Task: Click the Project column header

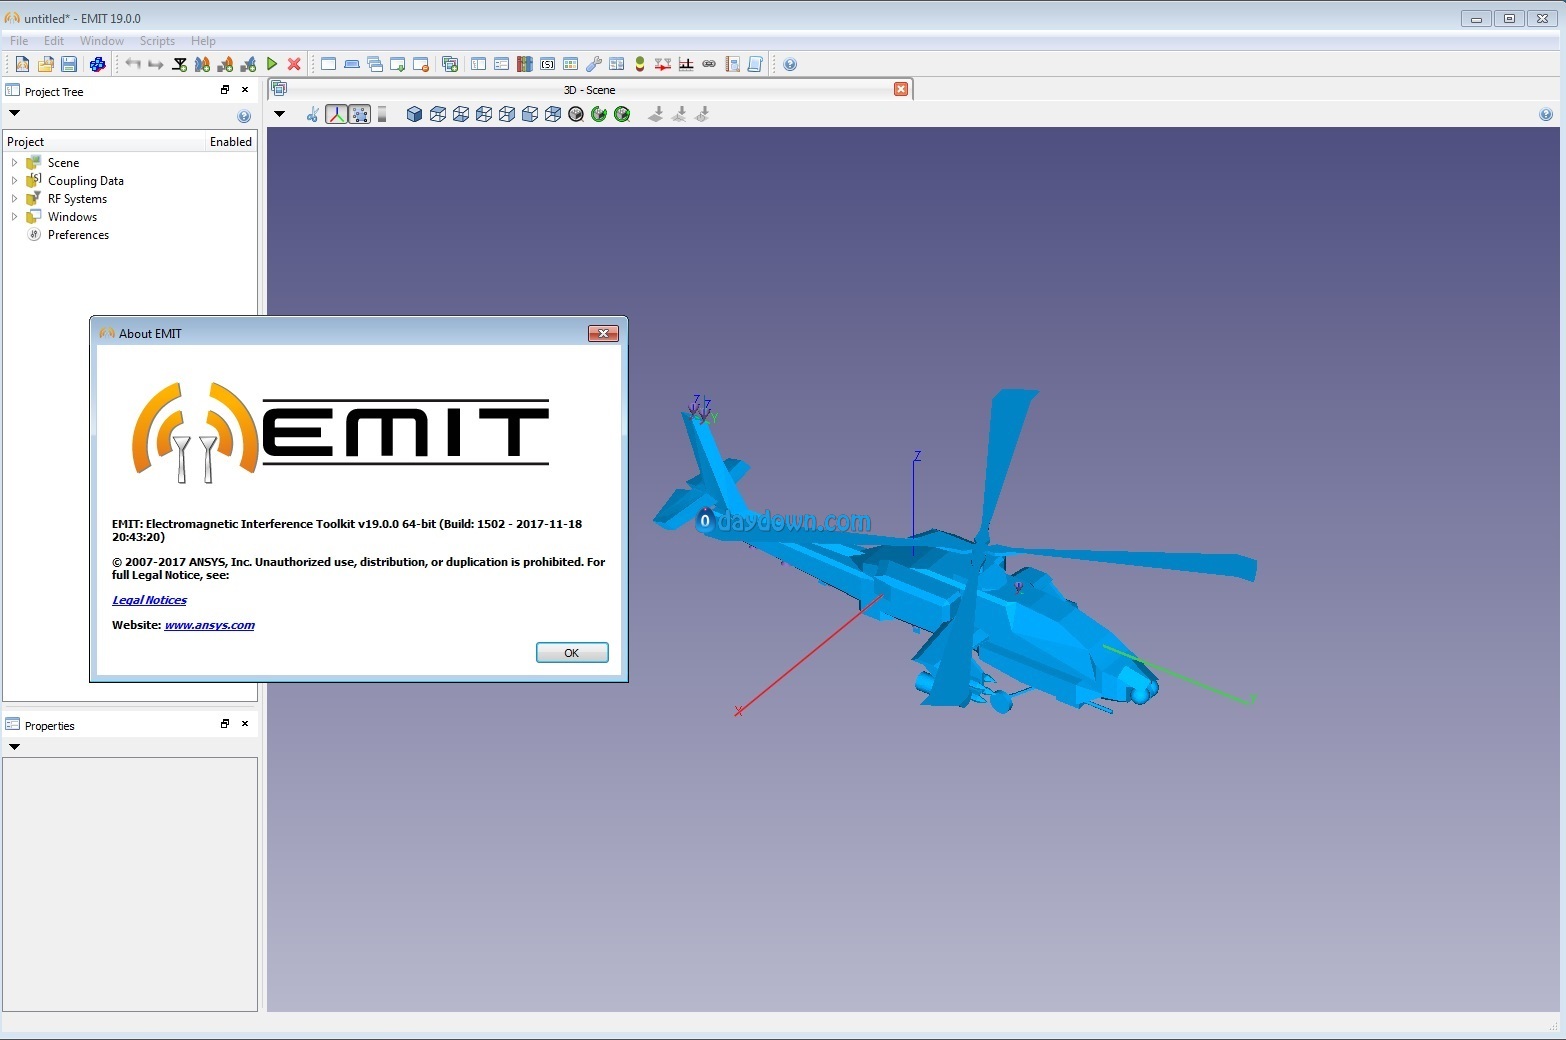Action: coord(104,142)
